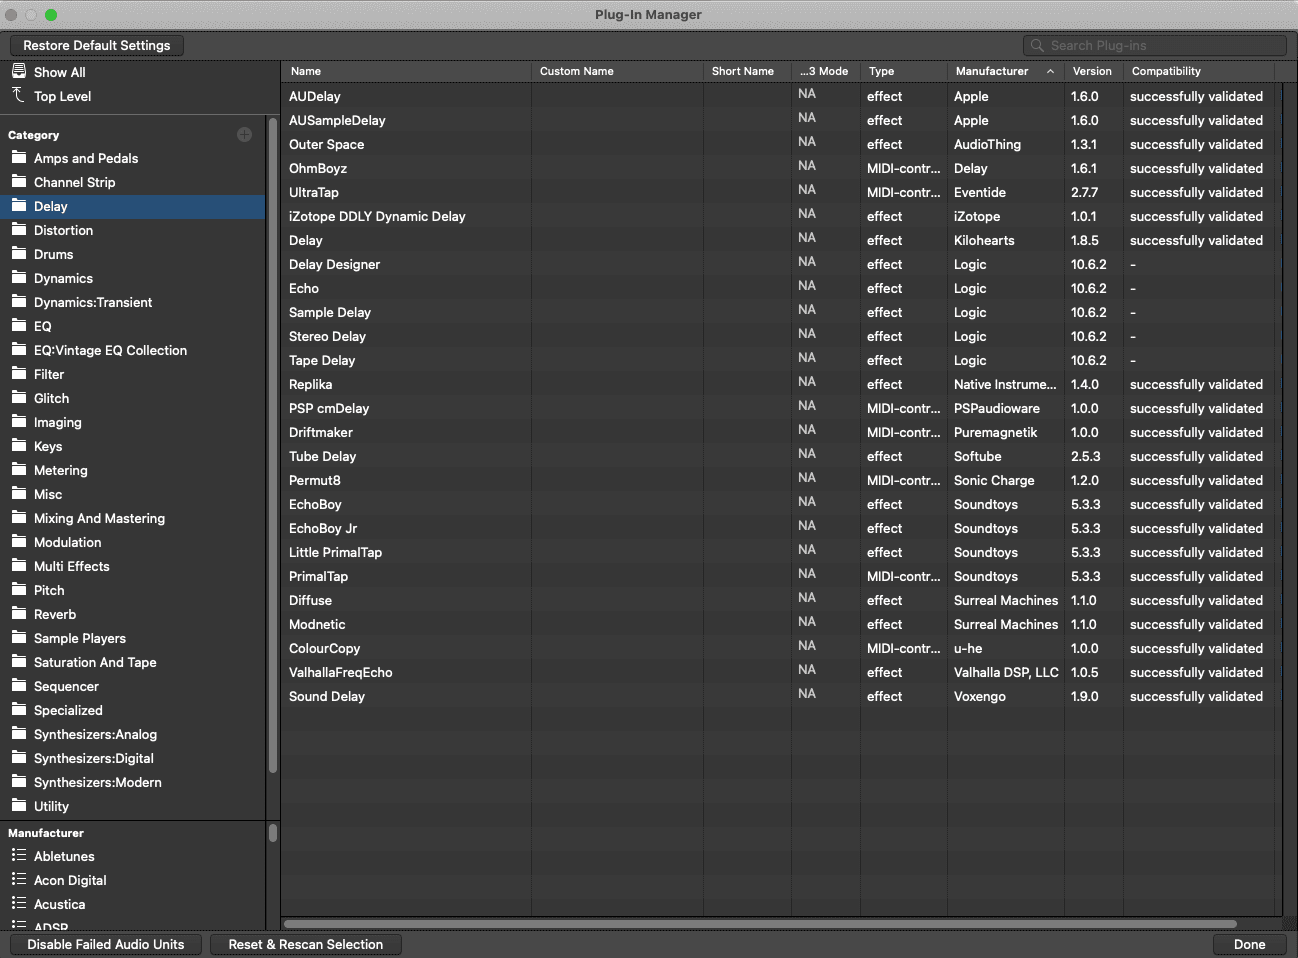Click the Type column header
This screenshot has width=1298, height=958.
903,71
